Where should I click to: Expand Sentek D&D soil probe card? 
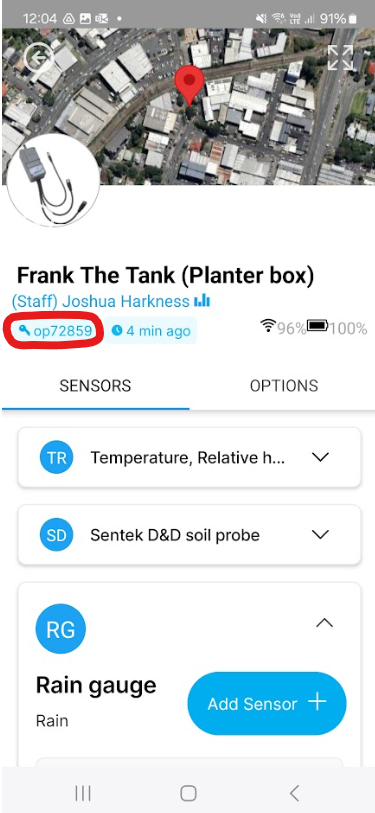point(189,535)
